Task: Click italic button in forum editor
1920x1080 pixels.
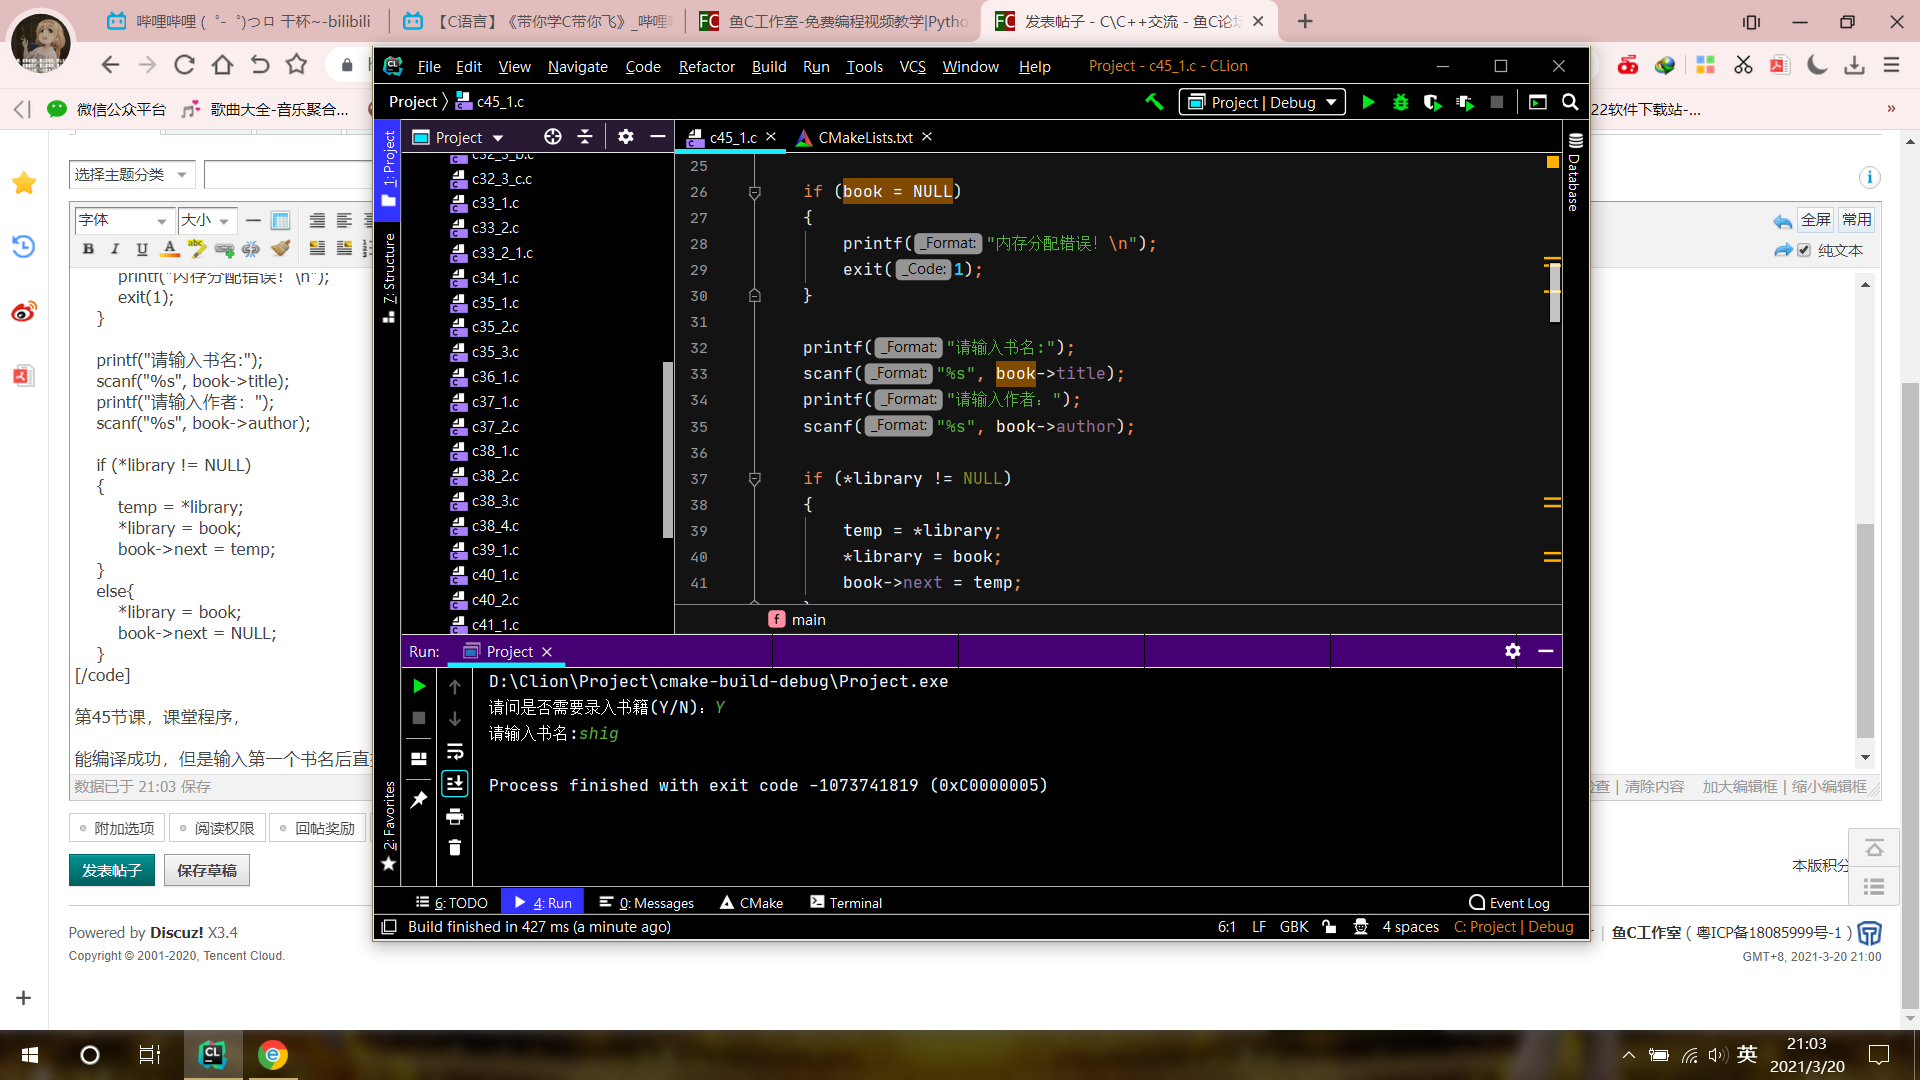Action: point(115,249)
